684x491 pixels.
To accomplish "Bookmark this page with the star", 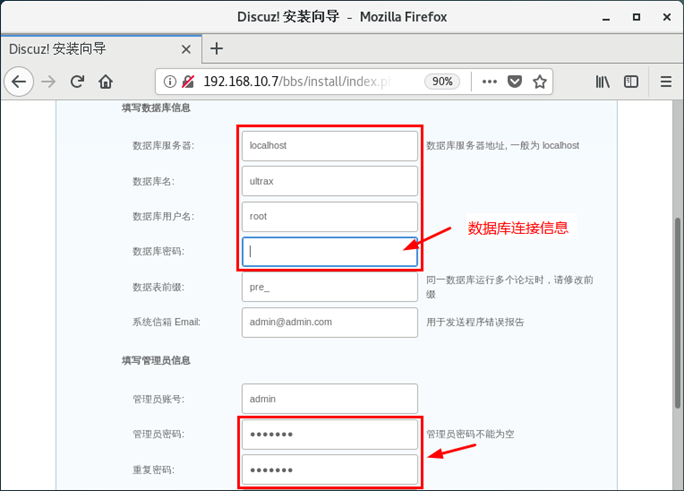I will click(540, 82).
